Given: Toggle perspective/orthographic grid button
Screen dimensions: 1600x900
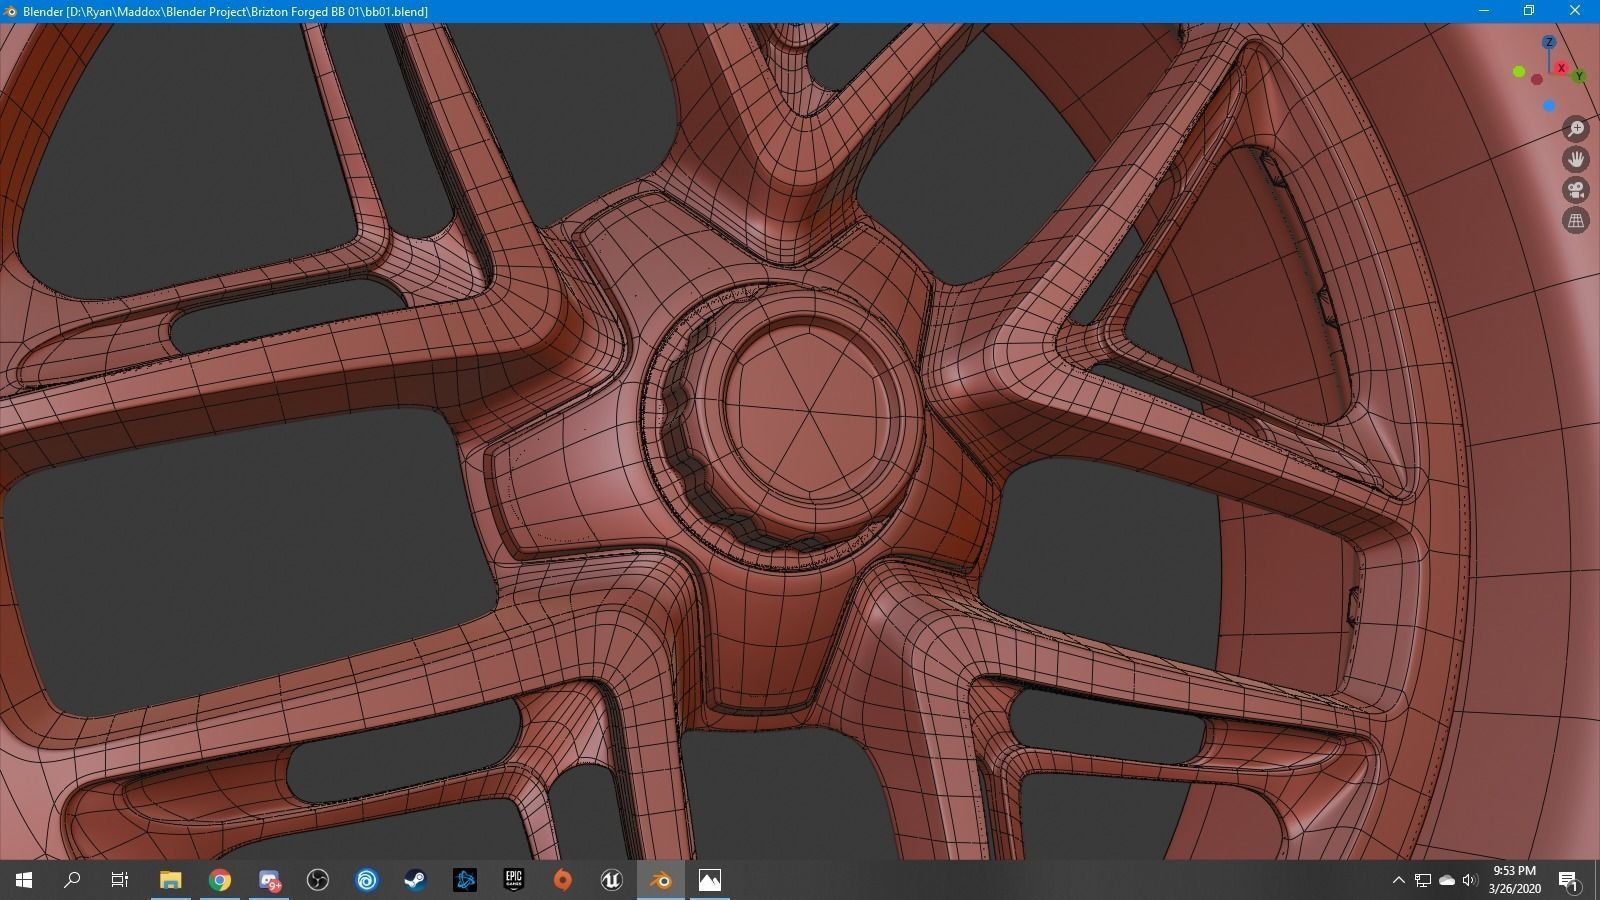Looking at the screenshot, I should pyautogui.click(x=1576, y=220).
